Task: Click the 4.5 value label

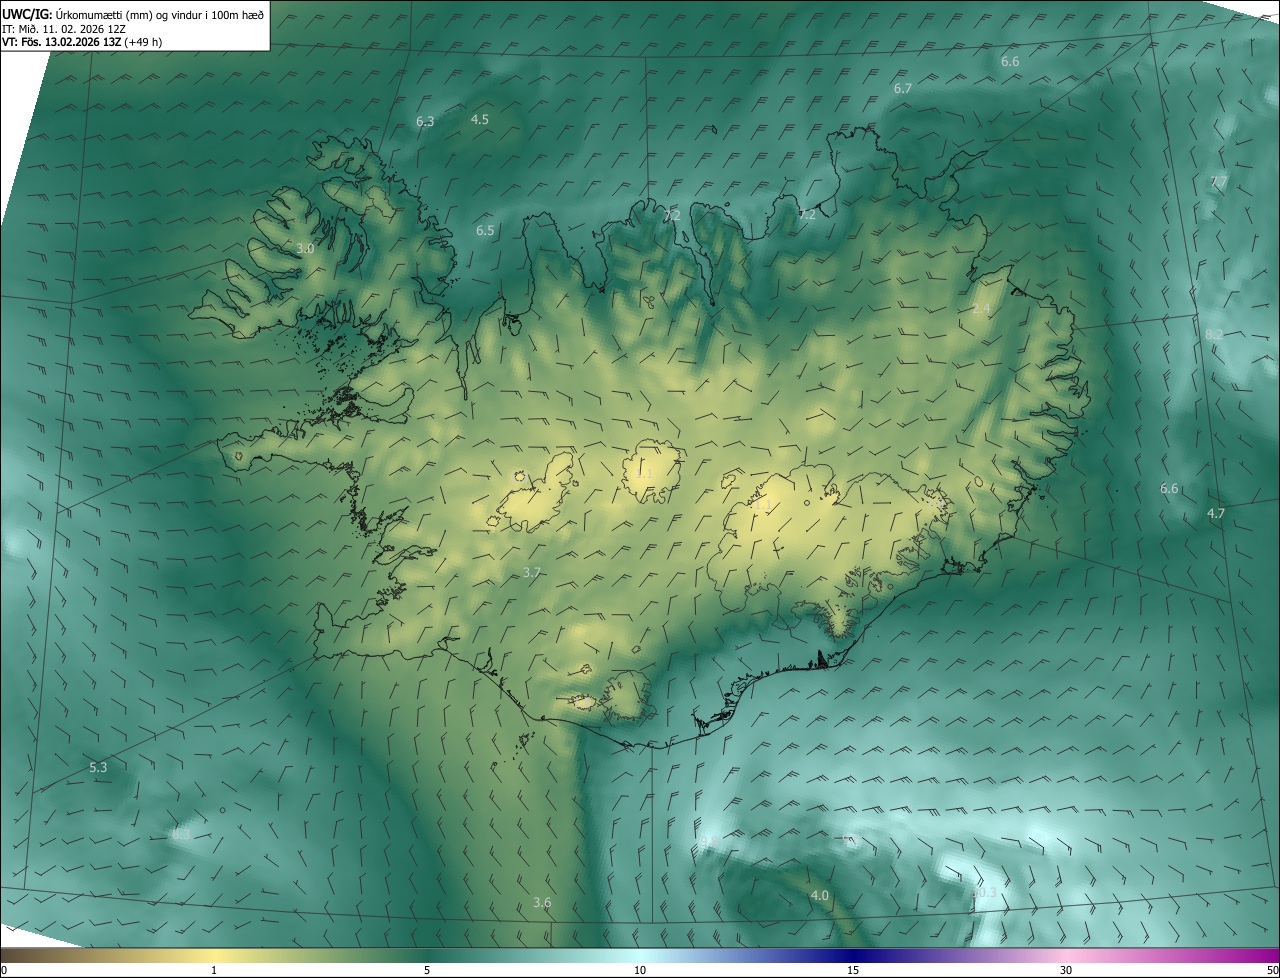Action: pos(480,119)
